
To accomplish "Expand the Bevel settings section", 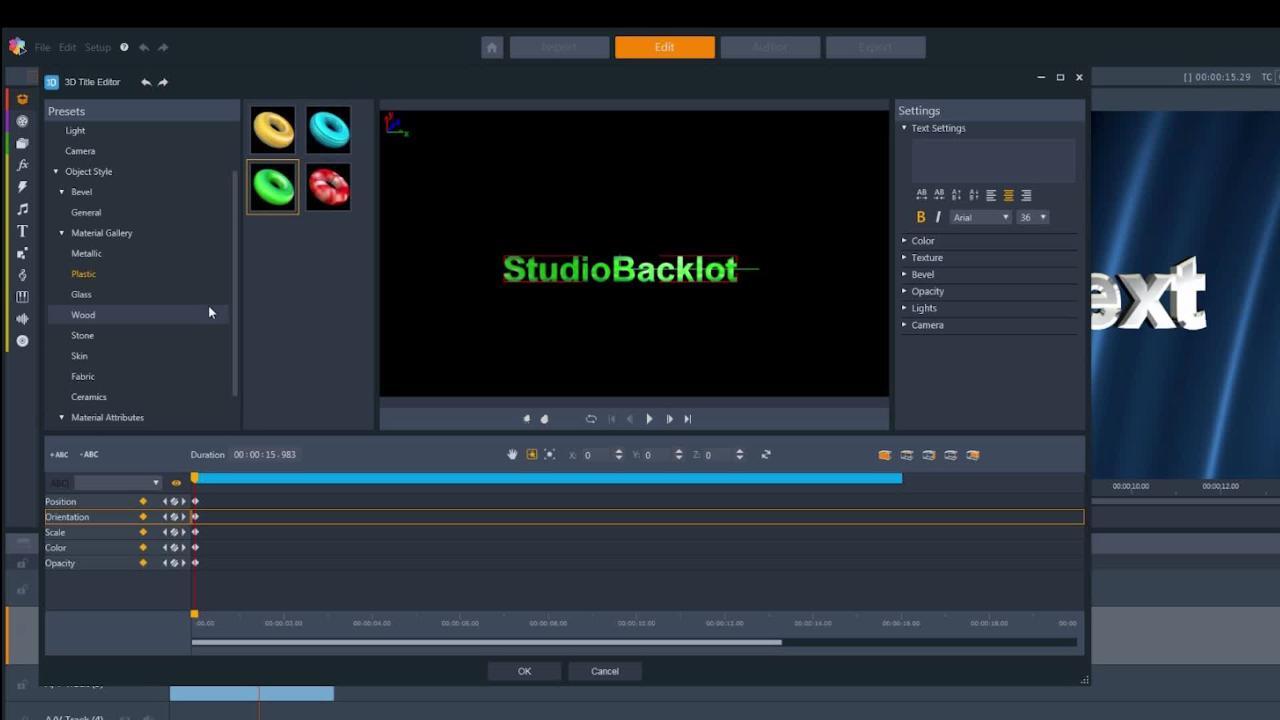I will pyautogui.click(x=904, y=274).
